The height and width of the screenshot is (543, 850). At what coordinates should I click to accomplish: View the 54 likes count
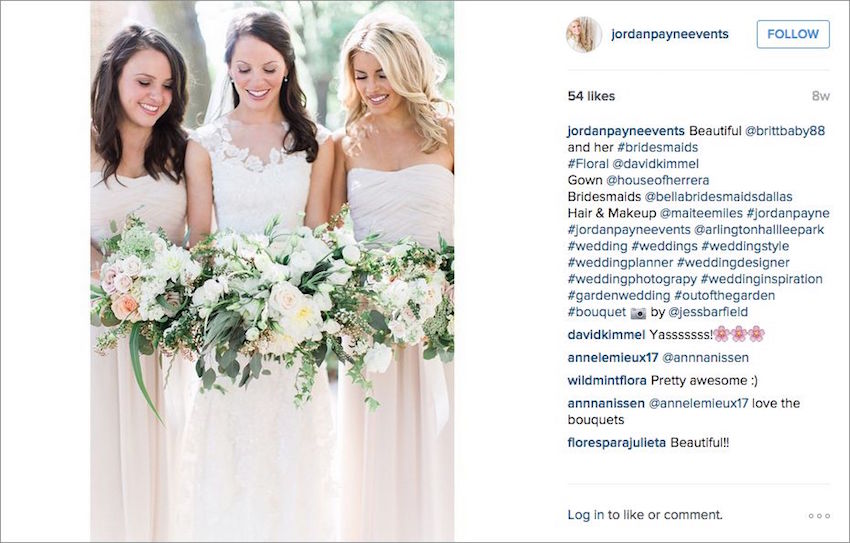(591, 96)
